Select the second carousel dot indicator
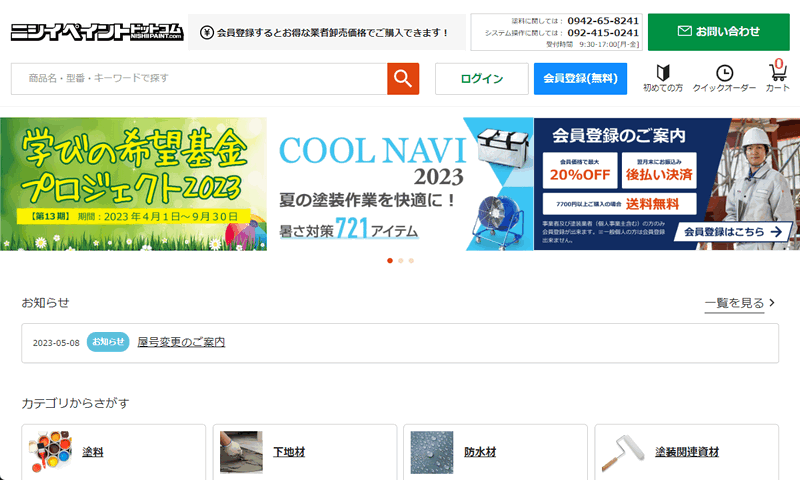Image resolution: width=800 pixels, height=480 pixels. [401, 261]
